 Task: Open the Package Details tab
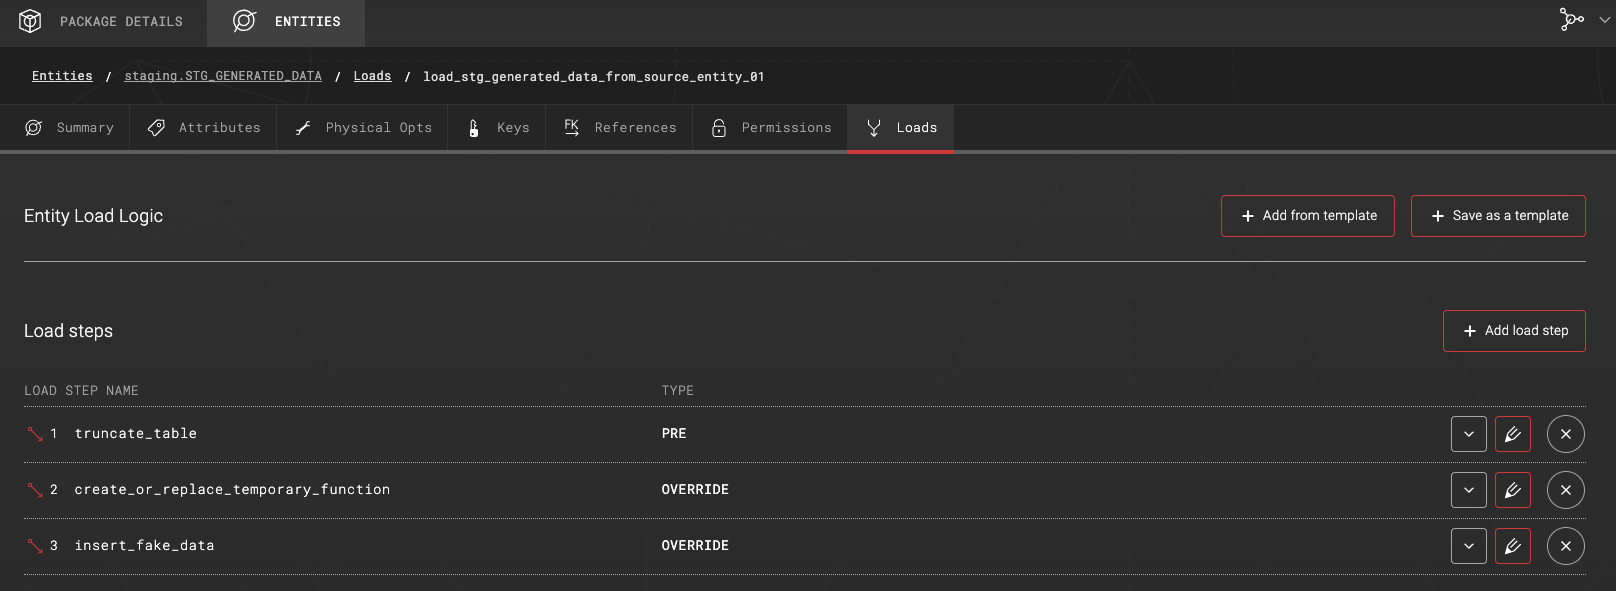pyautogui.click(x=102, y=22)
